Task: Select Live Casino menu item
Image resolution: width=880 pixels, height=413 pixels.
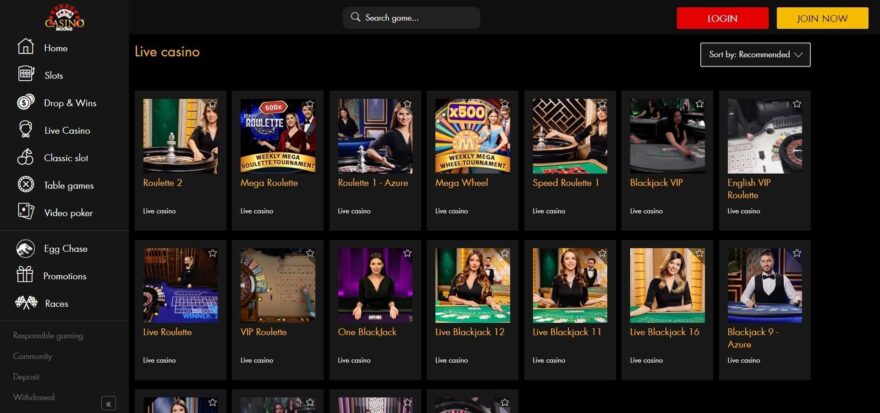Action: pyautogui.click(x=67, y=130)
